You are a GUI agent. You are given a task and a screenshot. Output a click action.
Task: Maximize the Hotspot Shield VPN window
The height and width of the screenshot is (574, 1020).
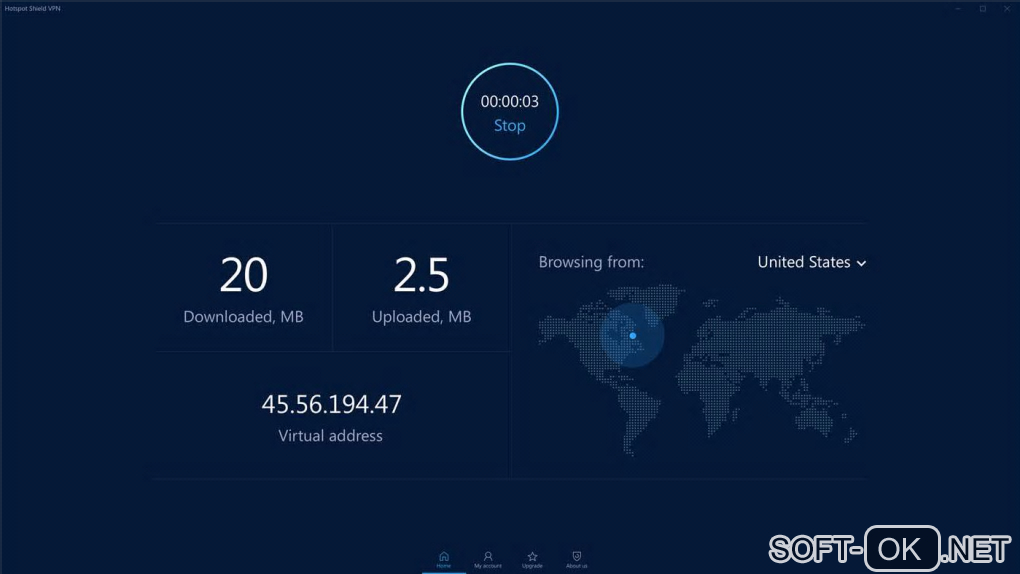tap(983, 8)
